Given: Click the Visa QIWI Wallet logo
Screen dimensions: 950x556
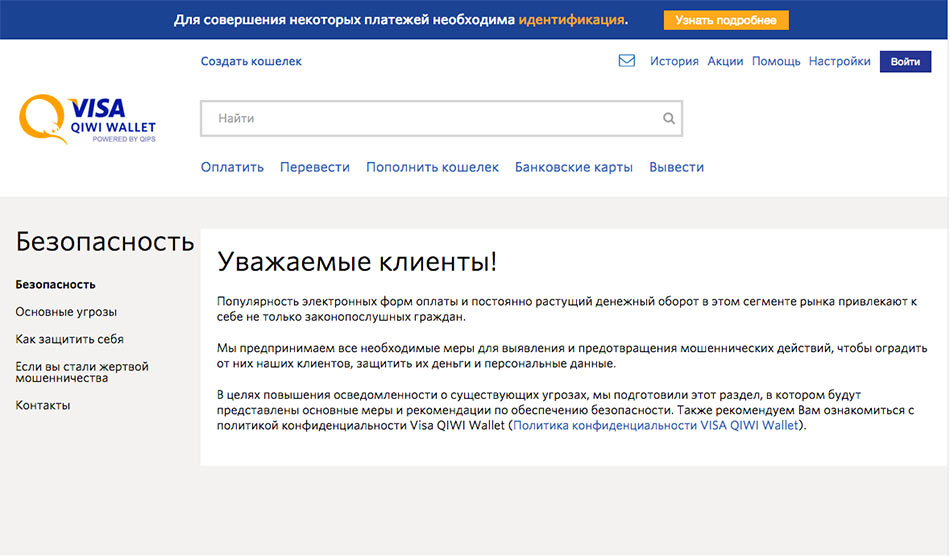Looking at the screenshot, I should 88,119.
